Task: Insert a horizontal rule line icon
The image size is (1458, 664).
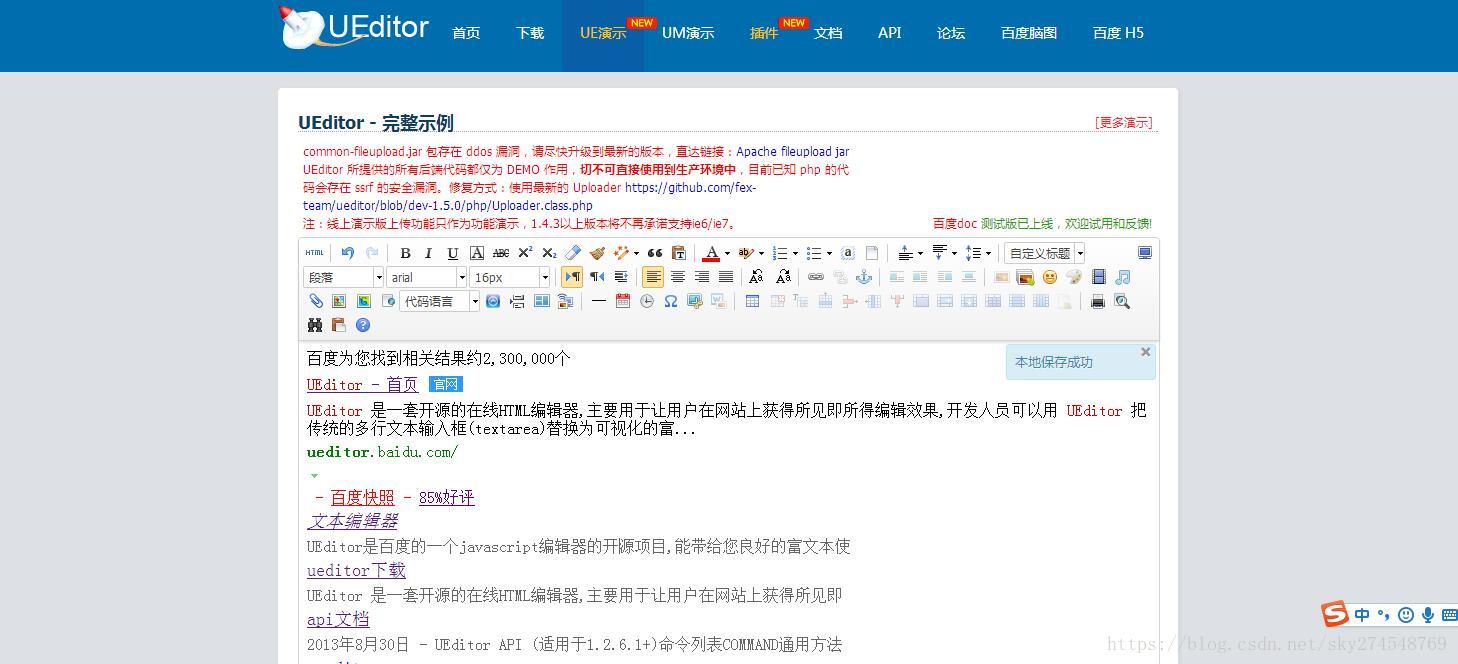Action: coord(598,301)
